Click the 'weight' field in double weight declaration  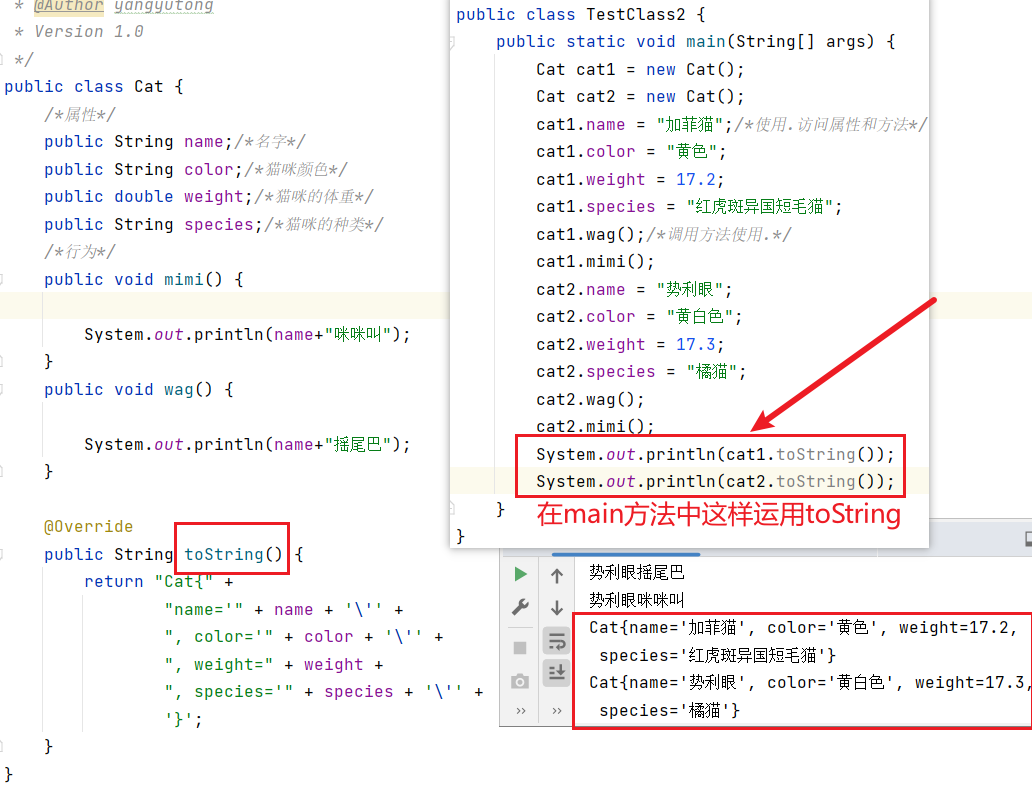click(x=214, y=196)
